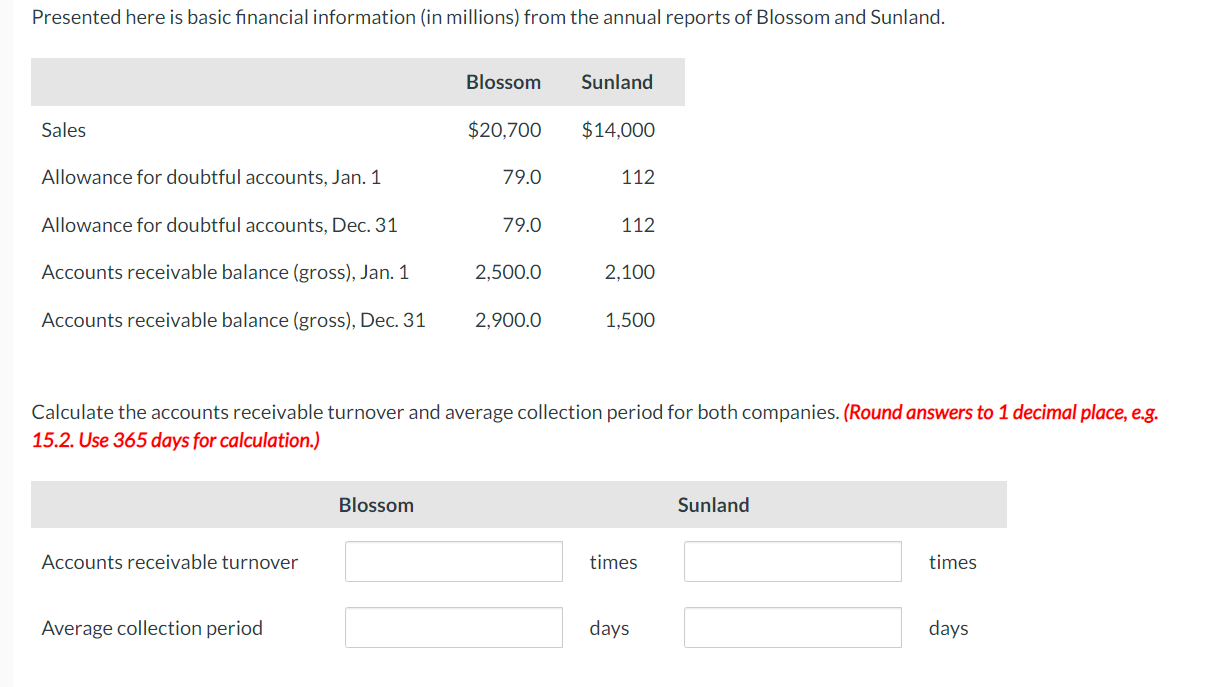Click the Sales row label
Screen dimensions: 1208x687
[x=63, y=130]
